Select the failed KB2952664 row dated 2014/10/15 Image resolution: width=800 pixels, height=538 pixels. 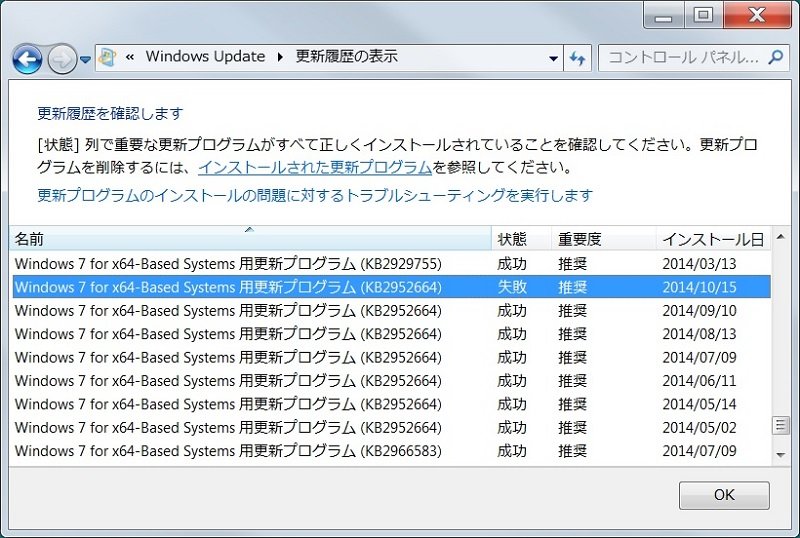pos(391,287)
